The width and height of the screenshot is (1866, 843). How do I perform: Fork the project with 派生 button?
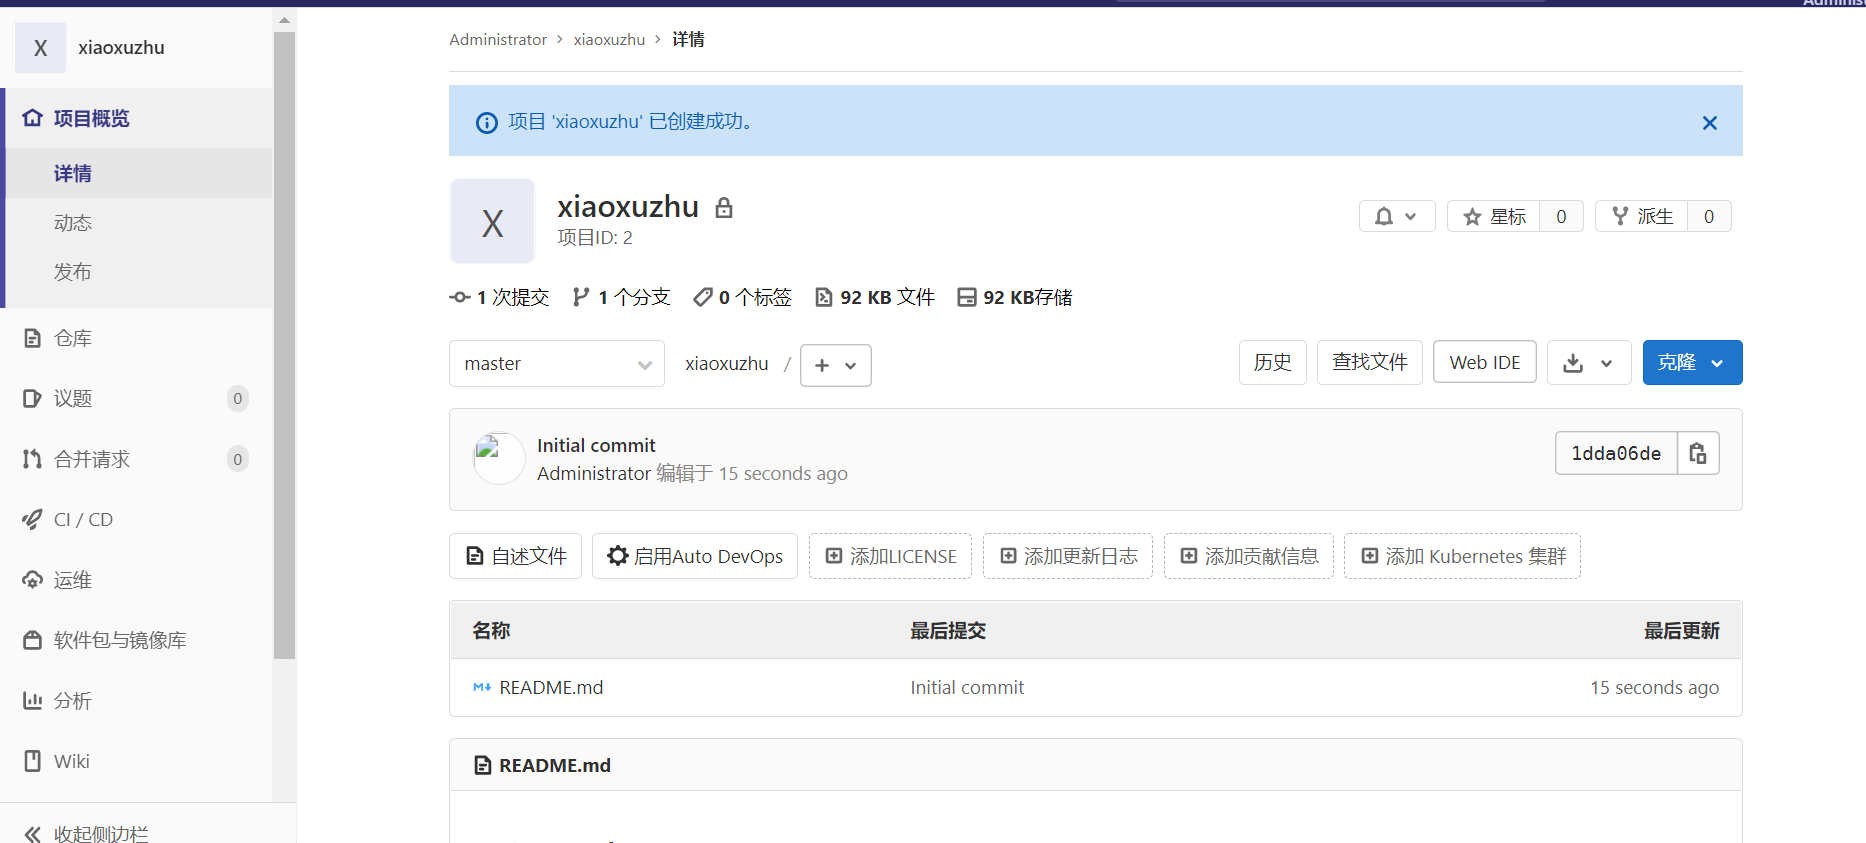[1642, 216]
